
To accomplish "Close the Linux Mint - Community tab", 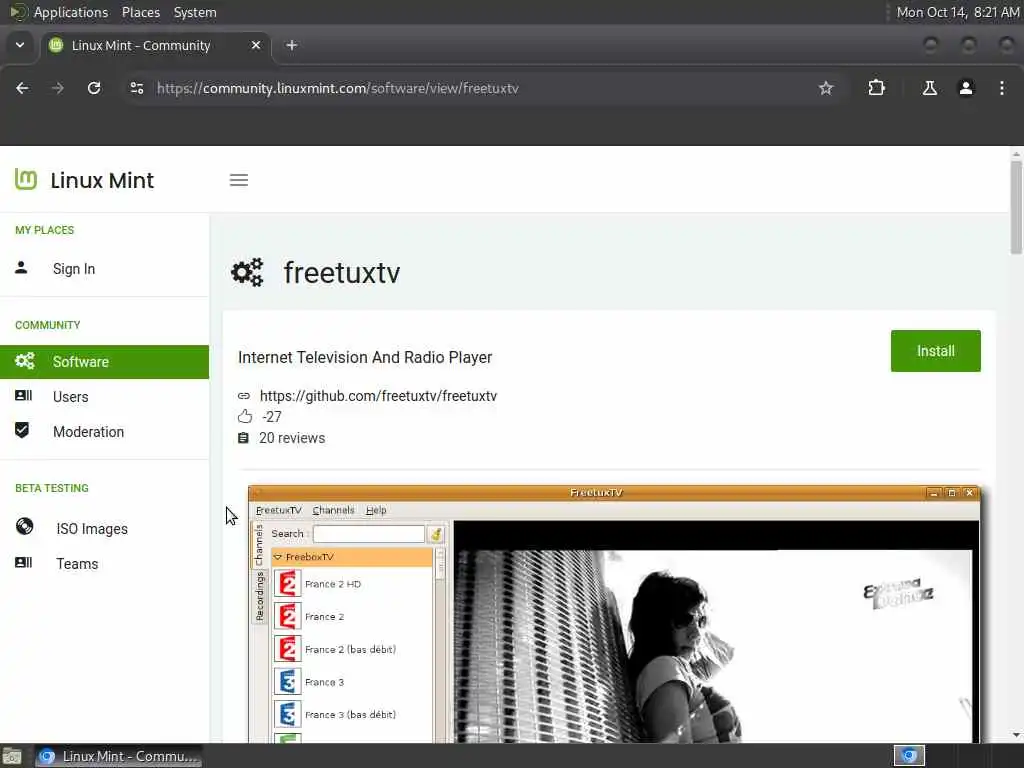I will coord(256,45).
